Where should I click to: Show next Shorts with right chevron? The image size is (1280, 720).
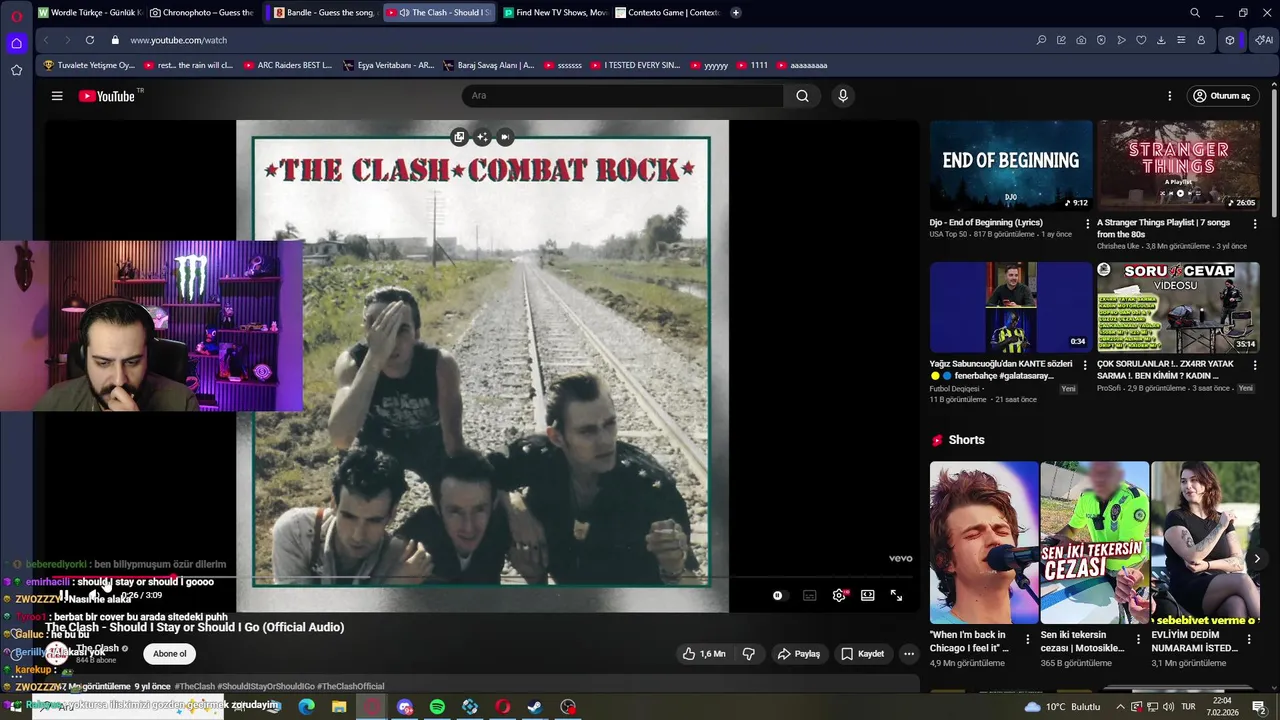coord(1257,559)
